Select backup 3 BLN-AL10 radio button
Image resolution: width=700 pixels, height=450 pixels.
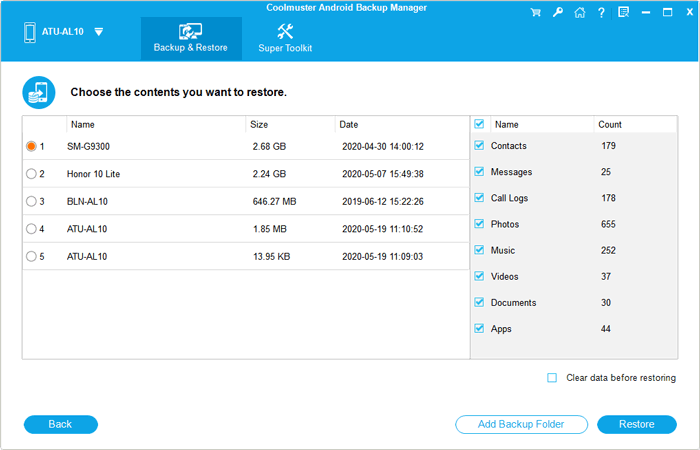(31, 201)
